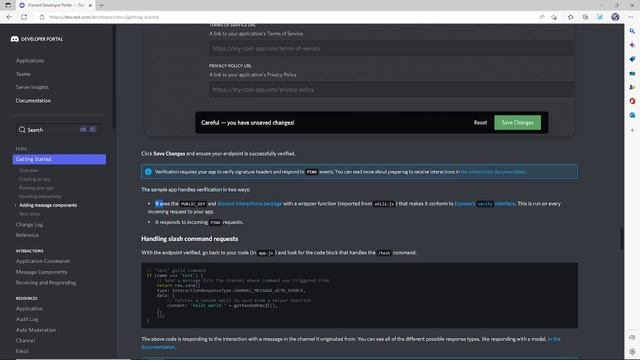Open the Favorites star icon in the toolbar
Image resolution: width=640 pixels, height=360 pixels.
pyautogui.click(x=571, y=17)
